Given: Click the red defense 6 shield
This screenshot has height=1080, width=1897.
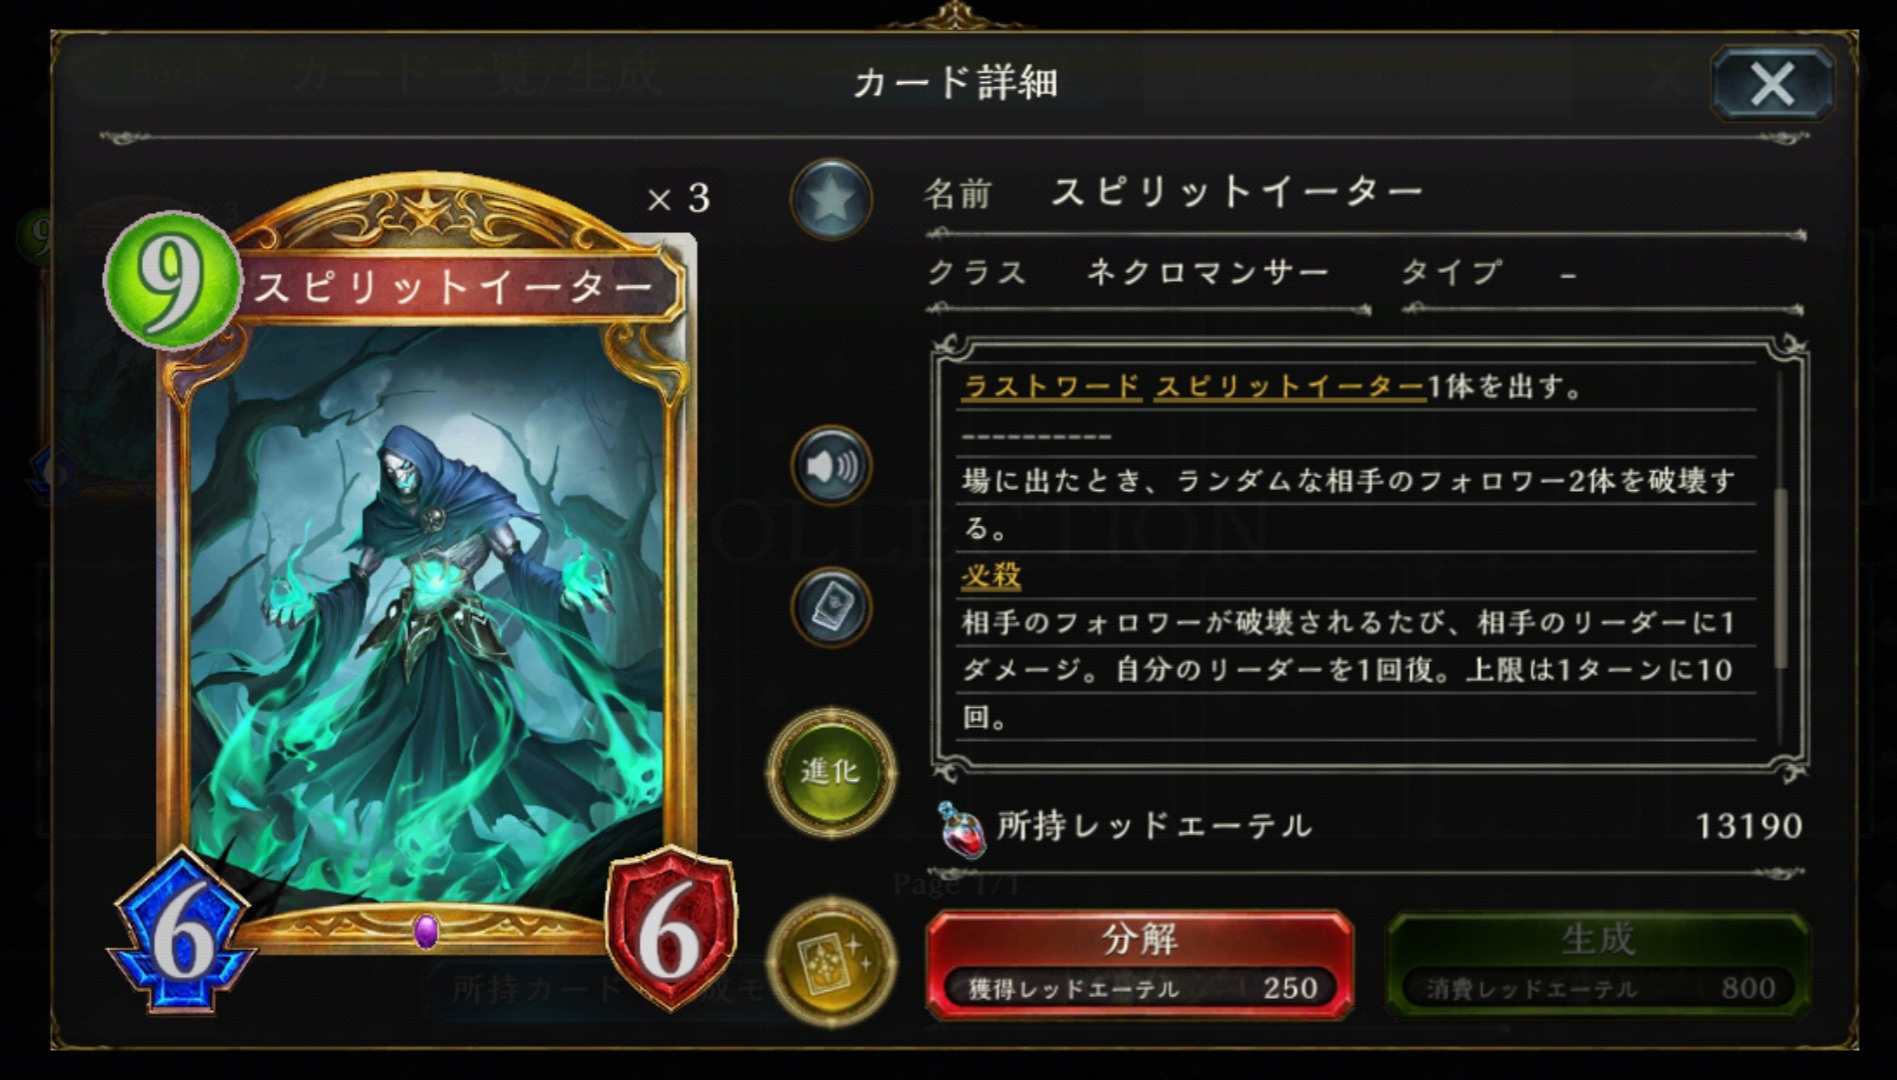Looking at the screenshot, I should 671,930.
